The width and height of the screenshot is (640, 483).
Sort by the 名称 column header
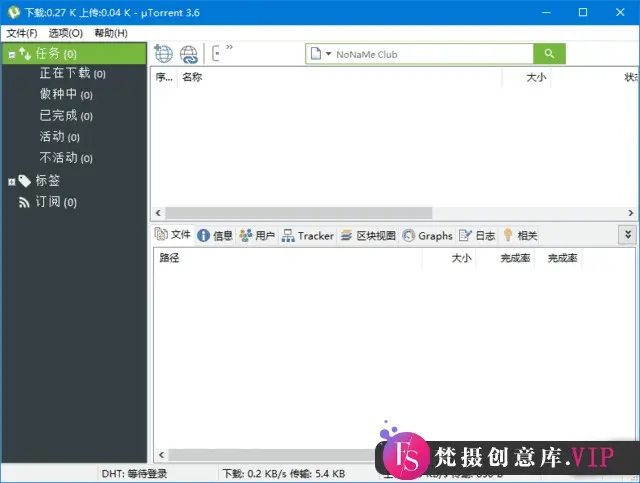coord(339,77)
